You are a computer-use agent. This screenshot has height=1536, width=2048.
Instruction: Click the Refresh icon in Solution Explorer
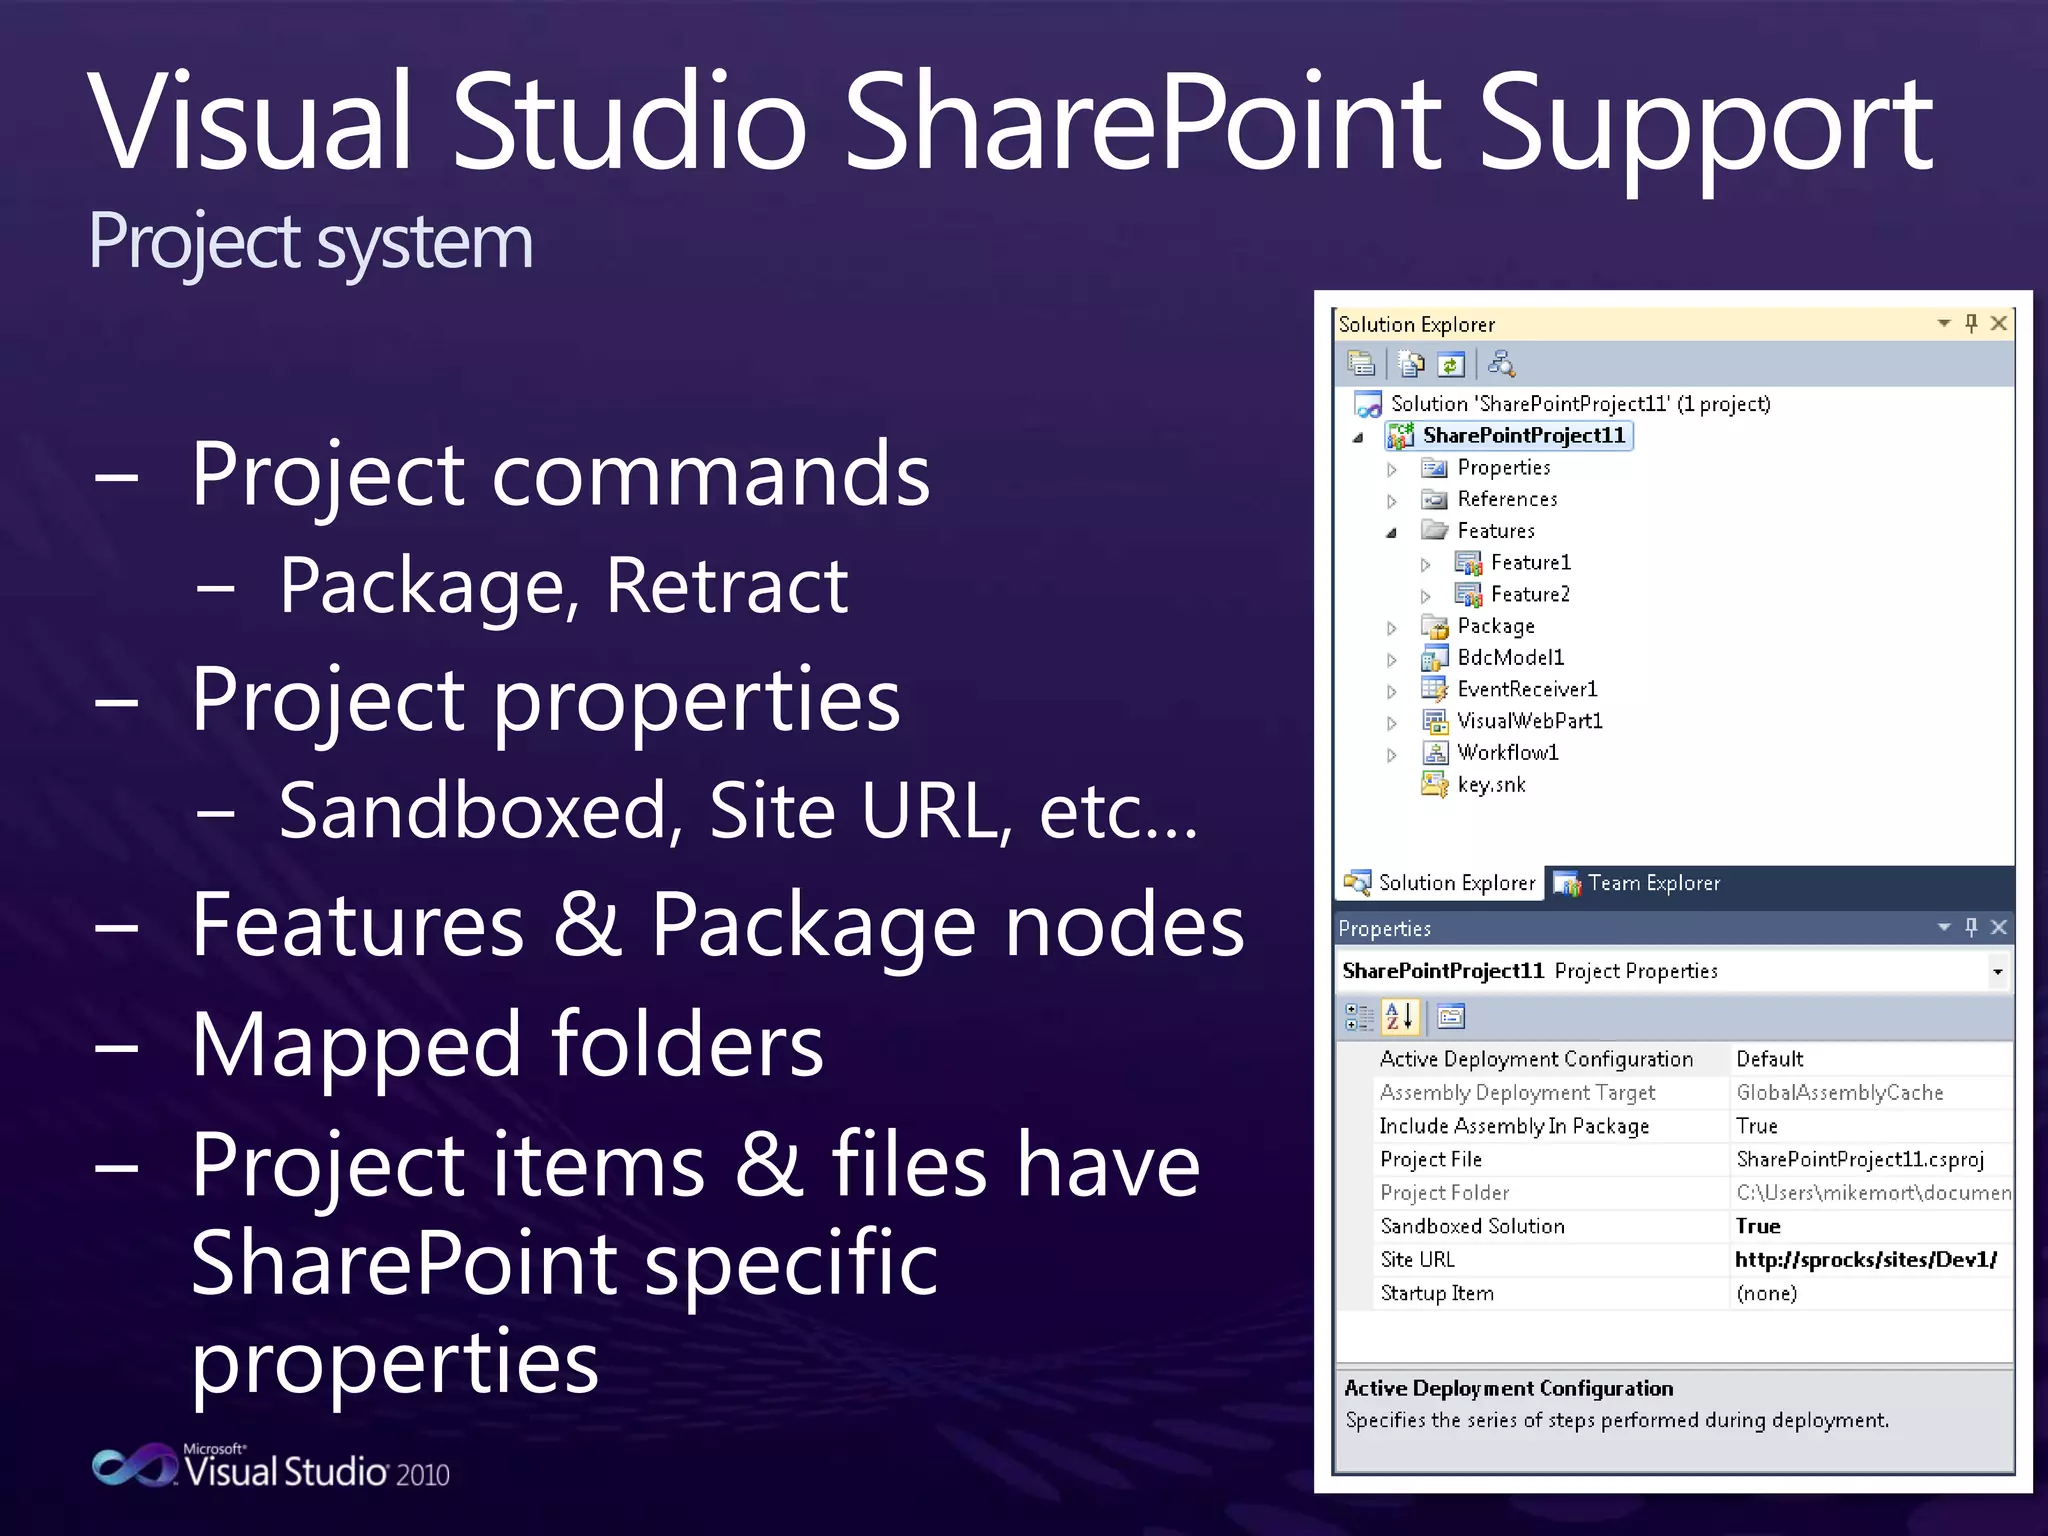pos(1451,364)
